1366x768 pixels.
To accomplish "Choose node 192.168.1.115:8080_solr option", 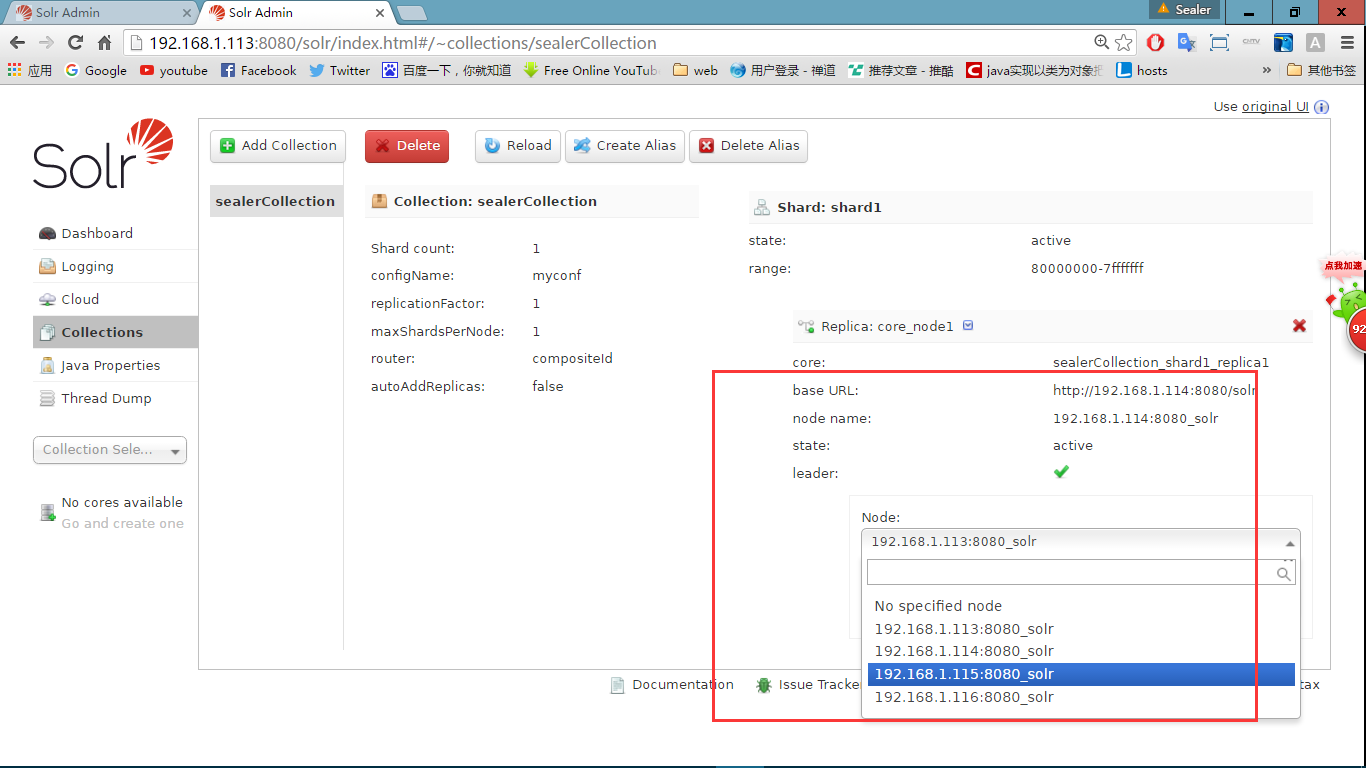I will coord(1081,674).
